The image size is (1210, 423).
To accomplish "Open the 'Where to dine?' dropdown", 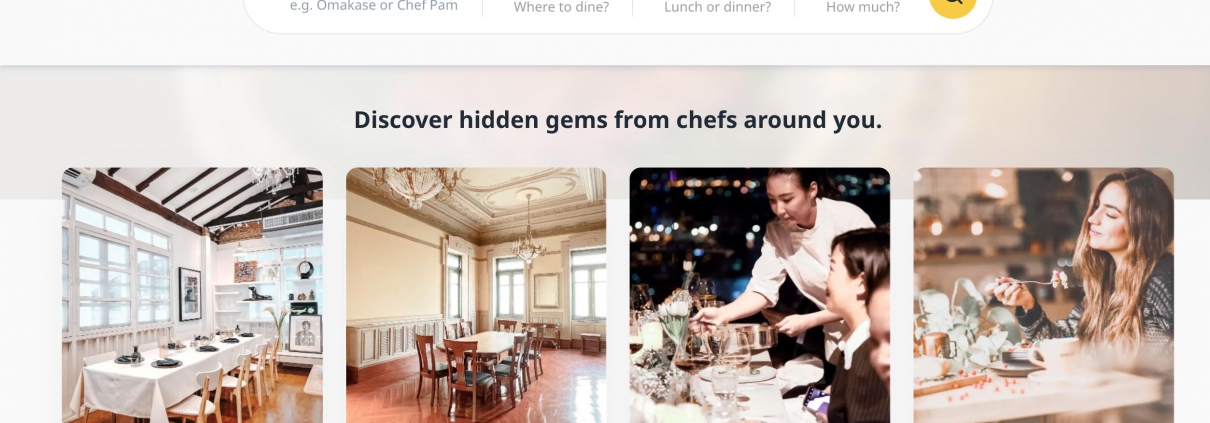I will 561,7.
